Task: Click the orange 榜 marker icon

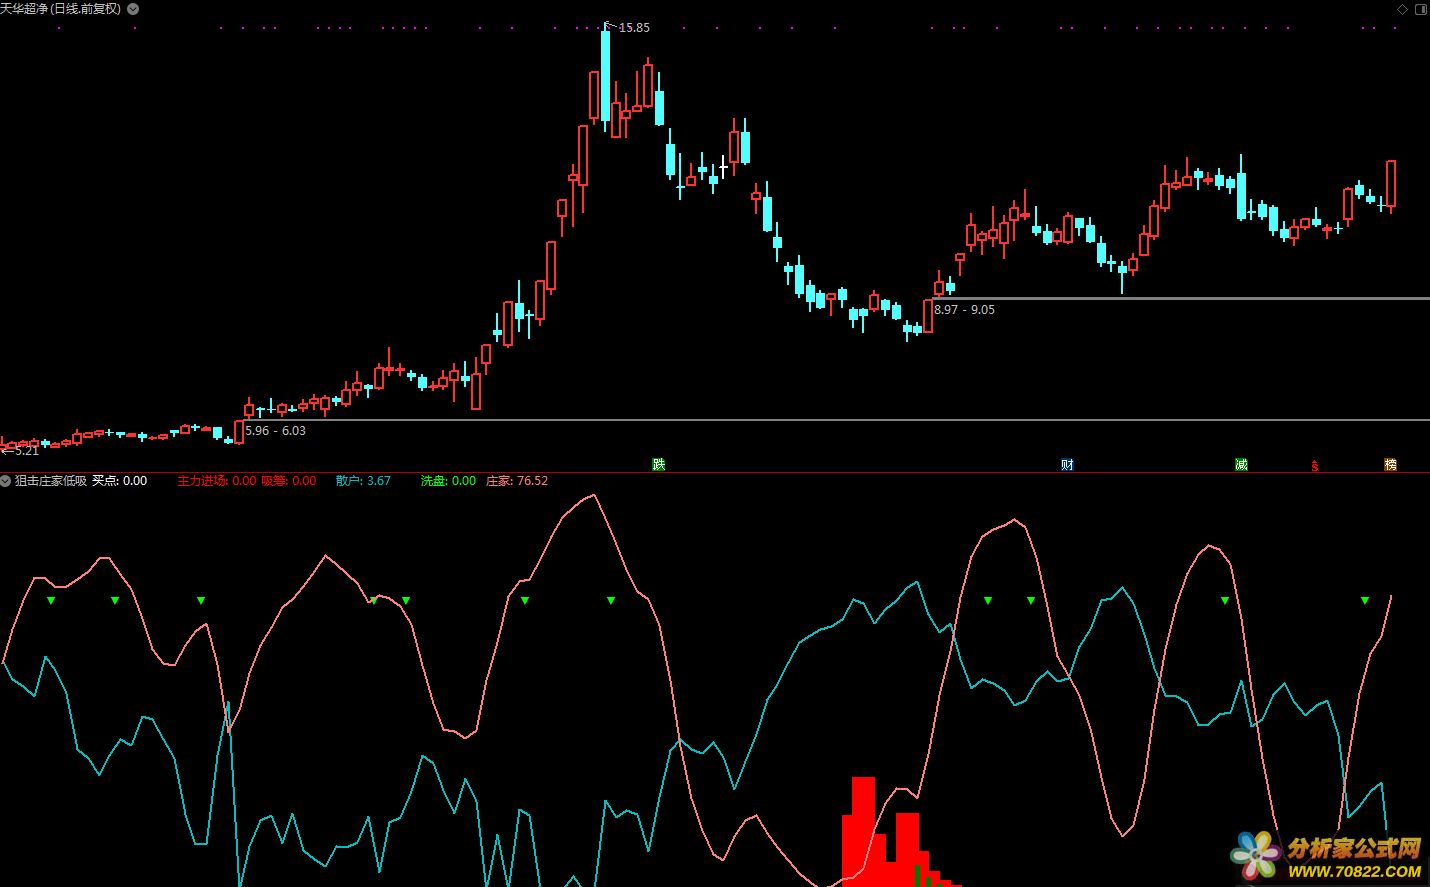Action: click(x=1390, y=464)
